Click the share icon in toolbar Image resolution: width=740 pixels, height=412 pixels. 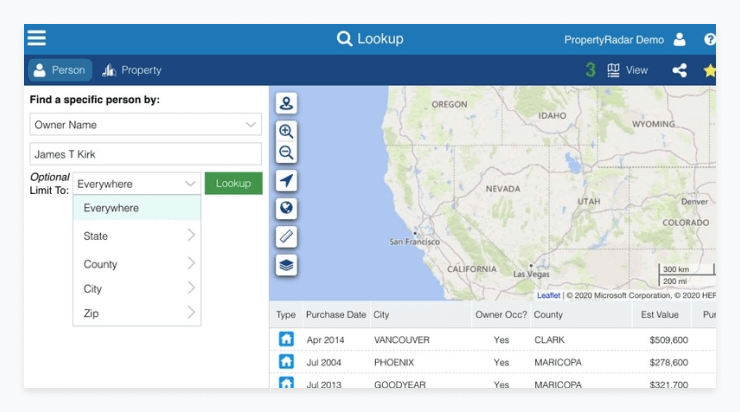680,70
